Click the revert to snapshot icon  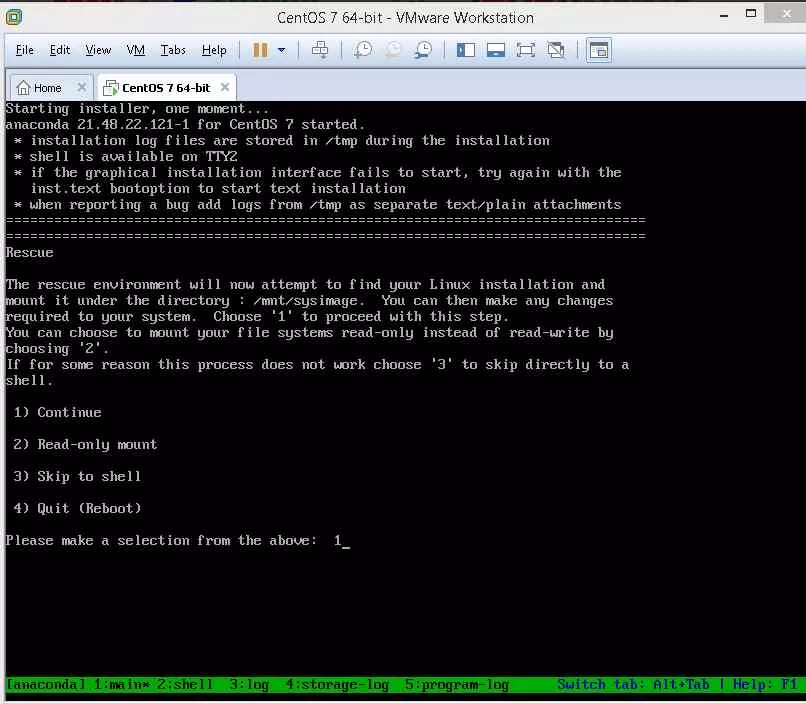click(393, 50)
